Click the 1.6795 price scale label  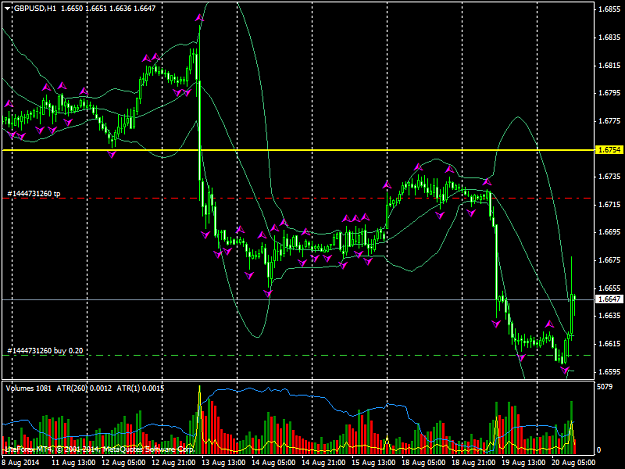pyautogui.click(x=609, y=93)
